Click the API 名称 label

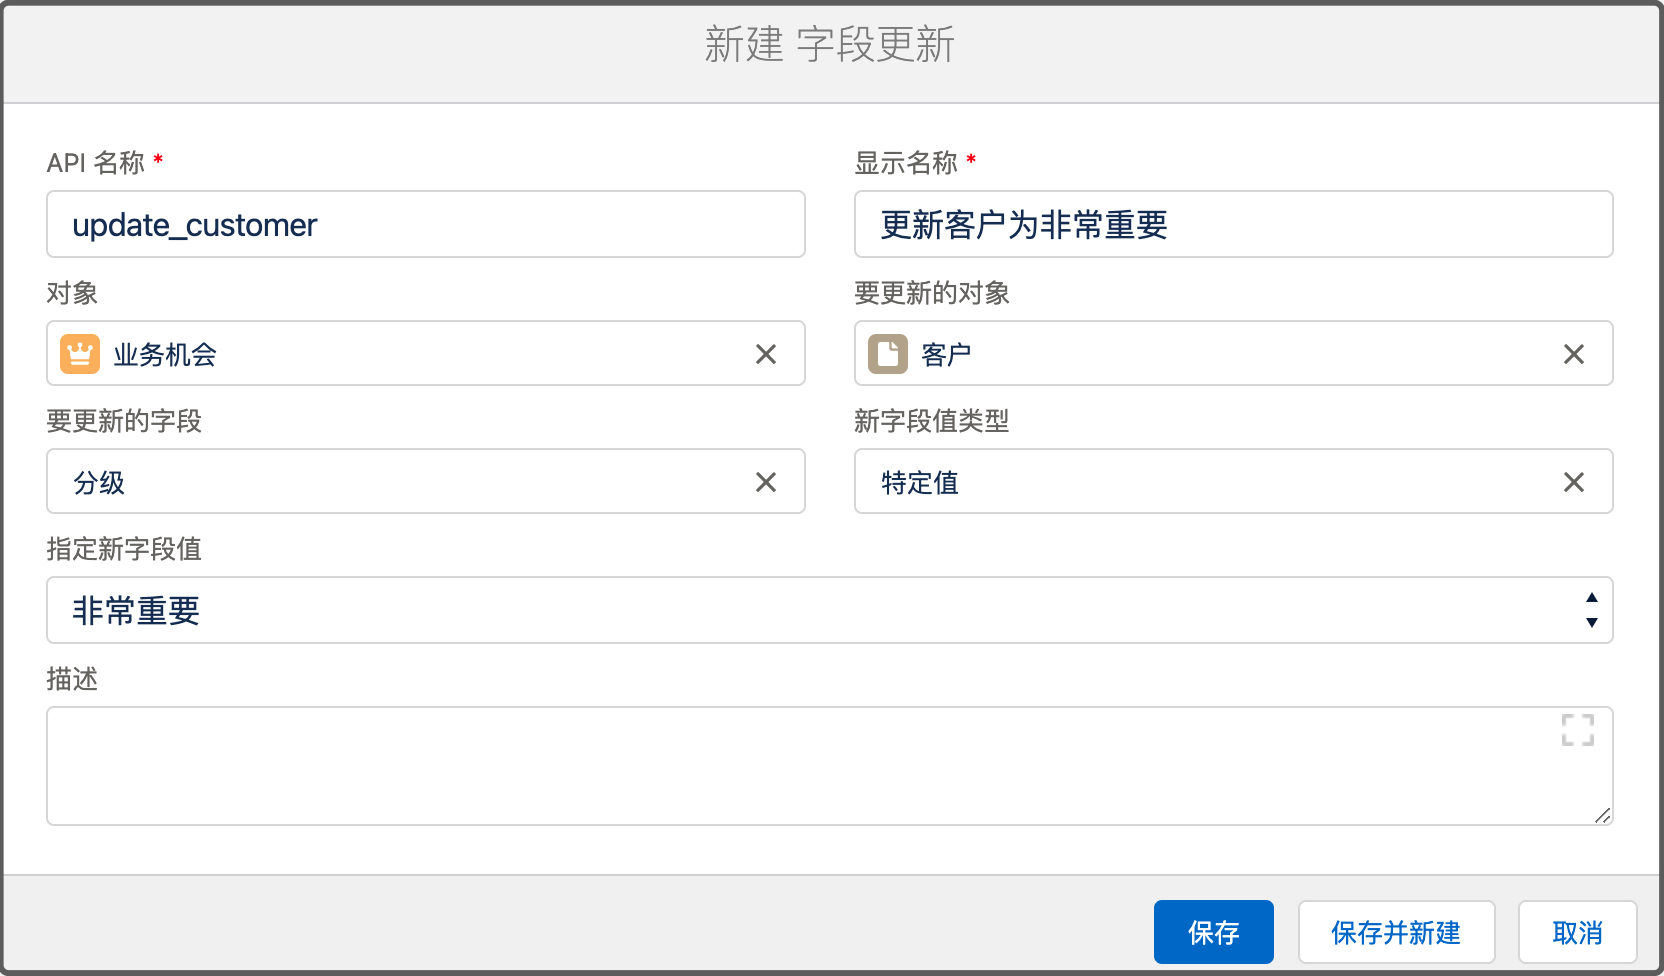pyautogui.click(x=96, y=163)
